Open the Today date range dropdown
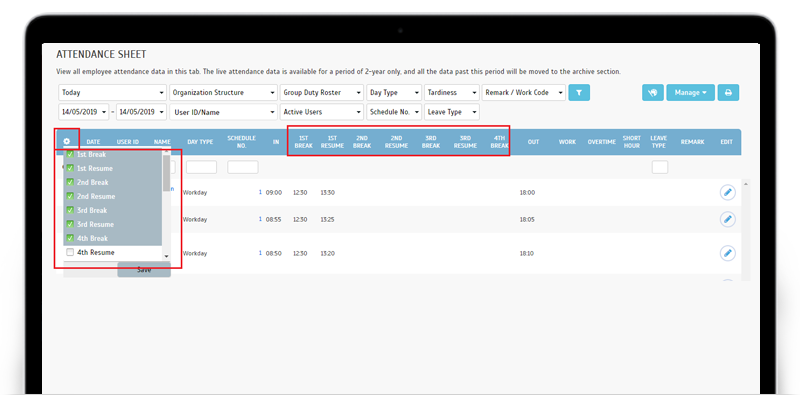This screenshot has width=800, height=395. click(x=113, y=92)
